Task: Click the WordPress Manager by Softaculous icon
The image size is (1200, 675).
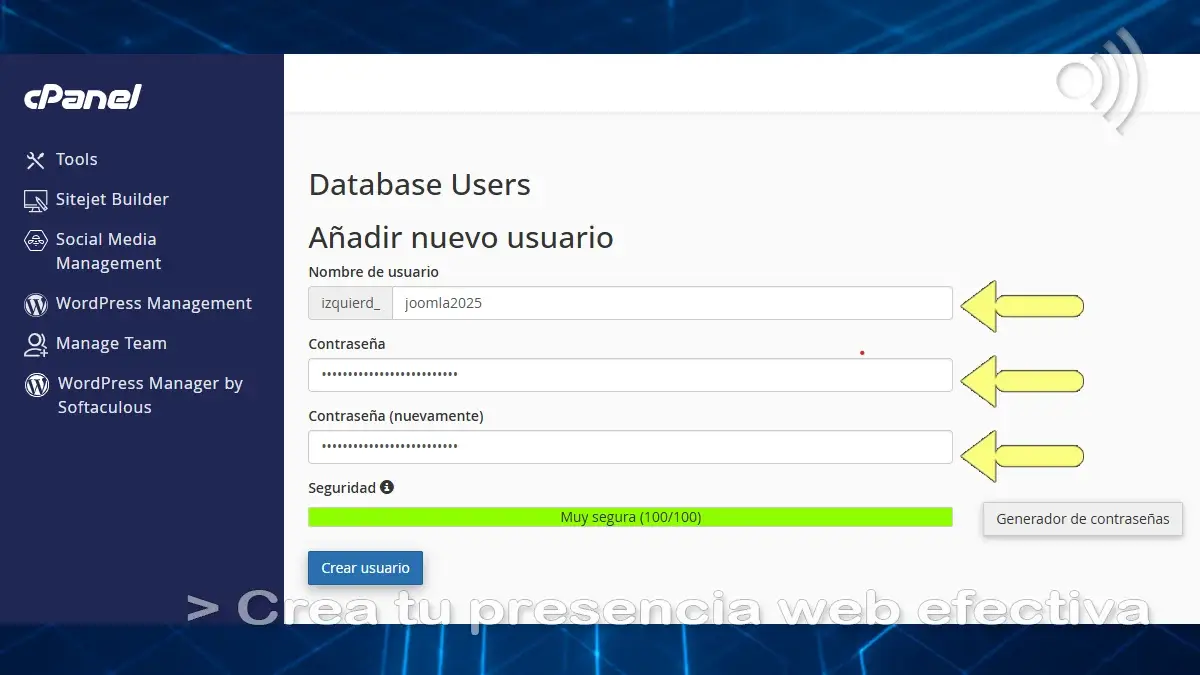Action: pyautogui.click(x=37, y=384)
